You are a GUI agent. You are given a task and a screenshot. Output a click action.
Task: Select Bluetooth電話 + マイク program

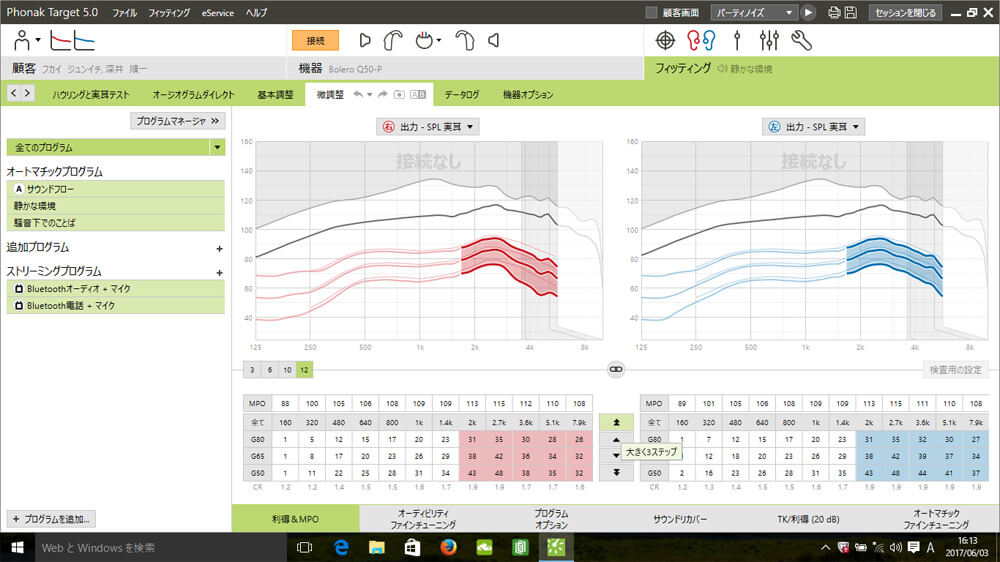tap(115, 306)
